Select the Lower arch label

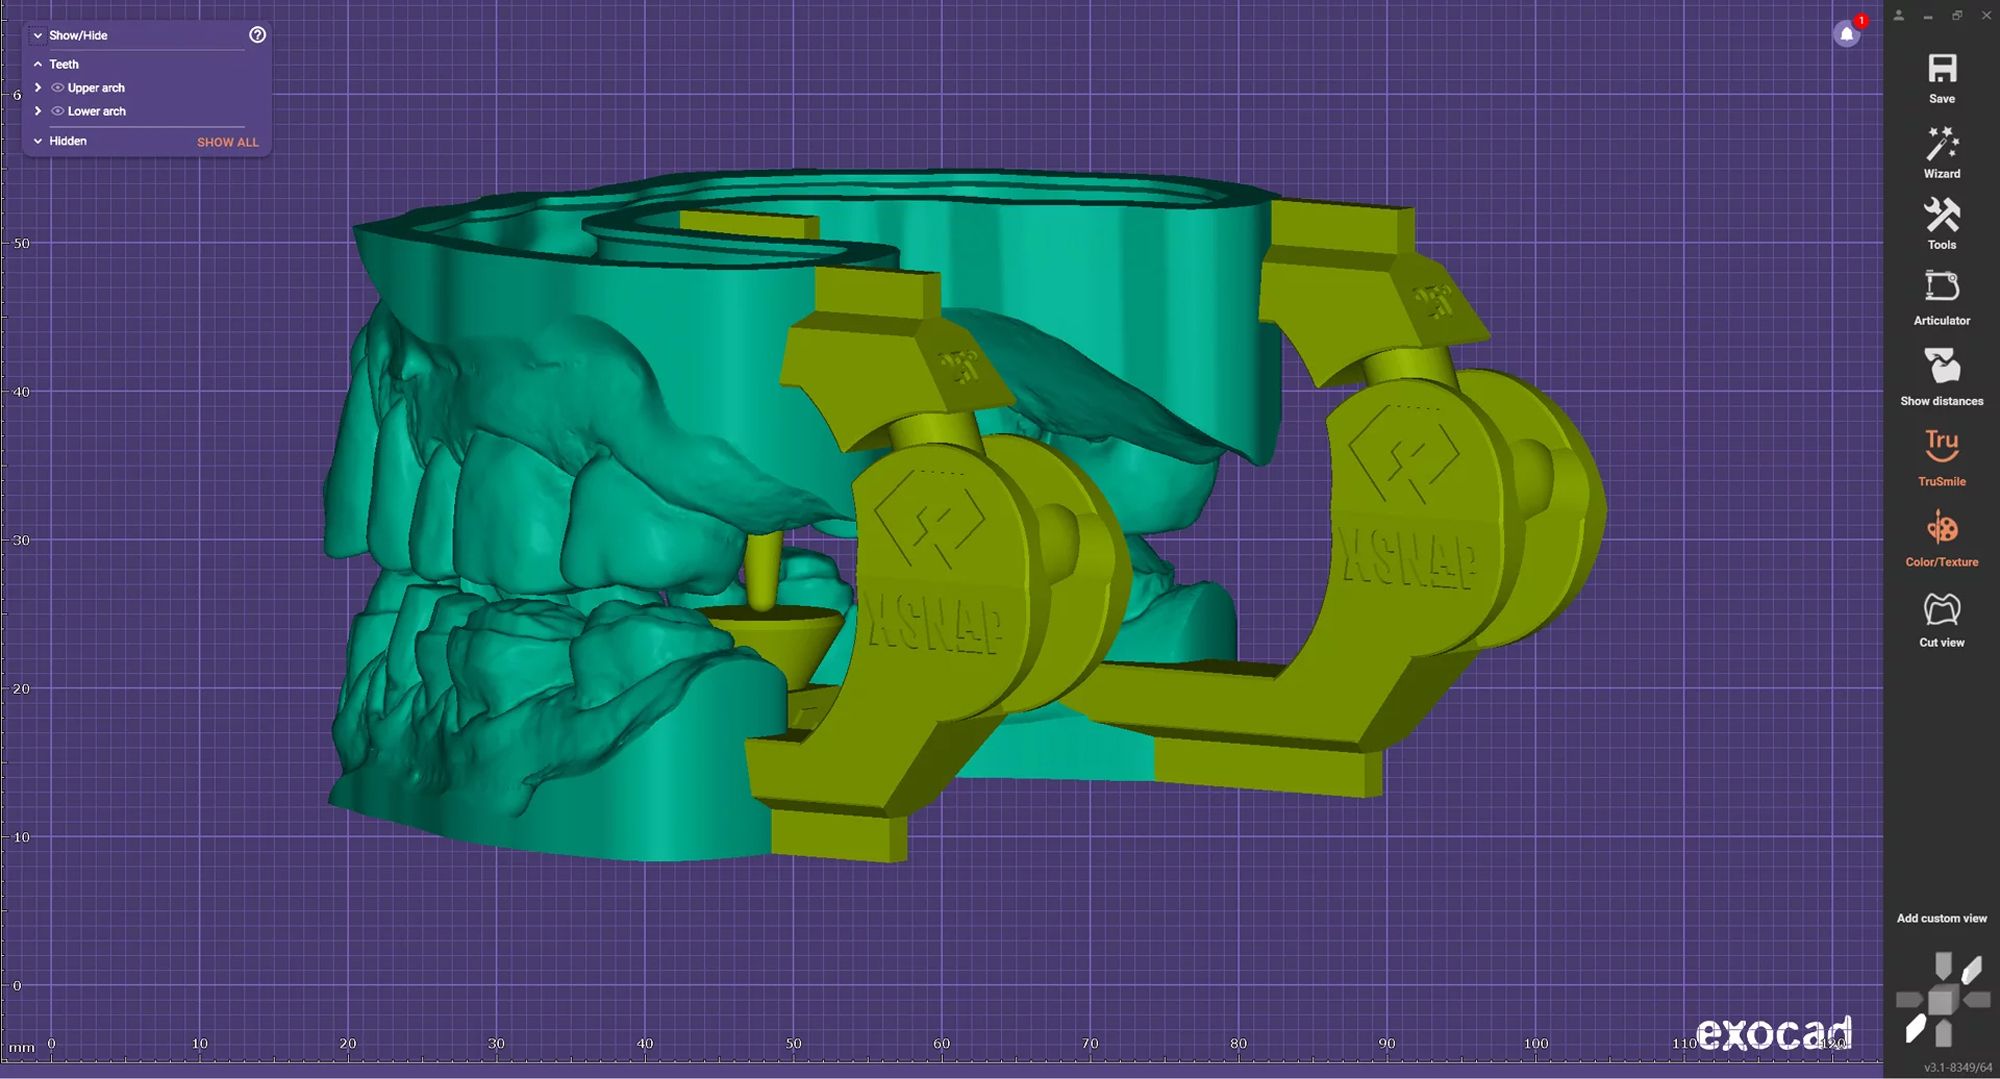[97, 111]
